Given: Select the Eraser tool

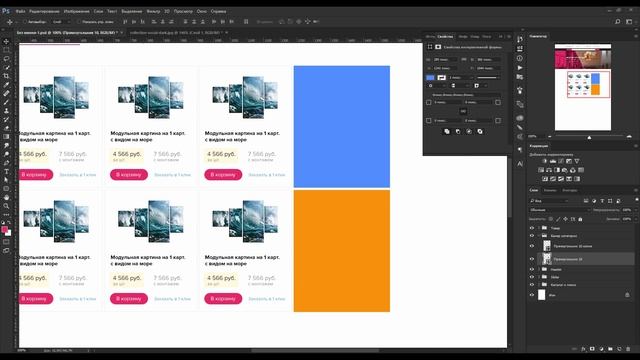Looking at the screenshot, I should tap(6, 128).
